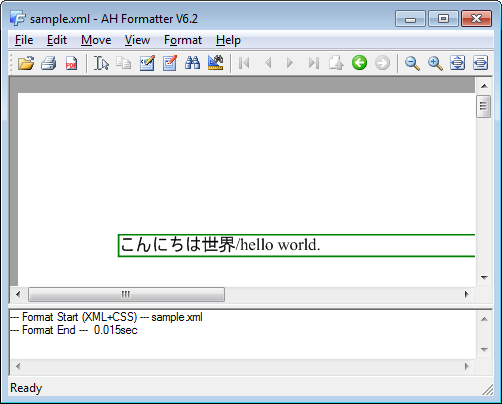Open a document with the folder icon
This screenshot has width=502, height=404.
(x=26, y=63)
